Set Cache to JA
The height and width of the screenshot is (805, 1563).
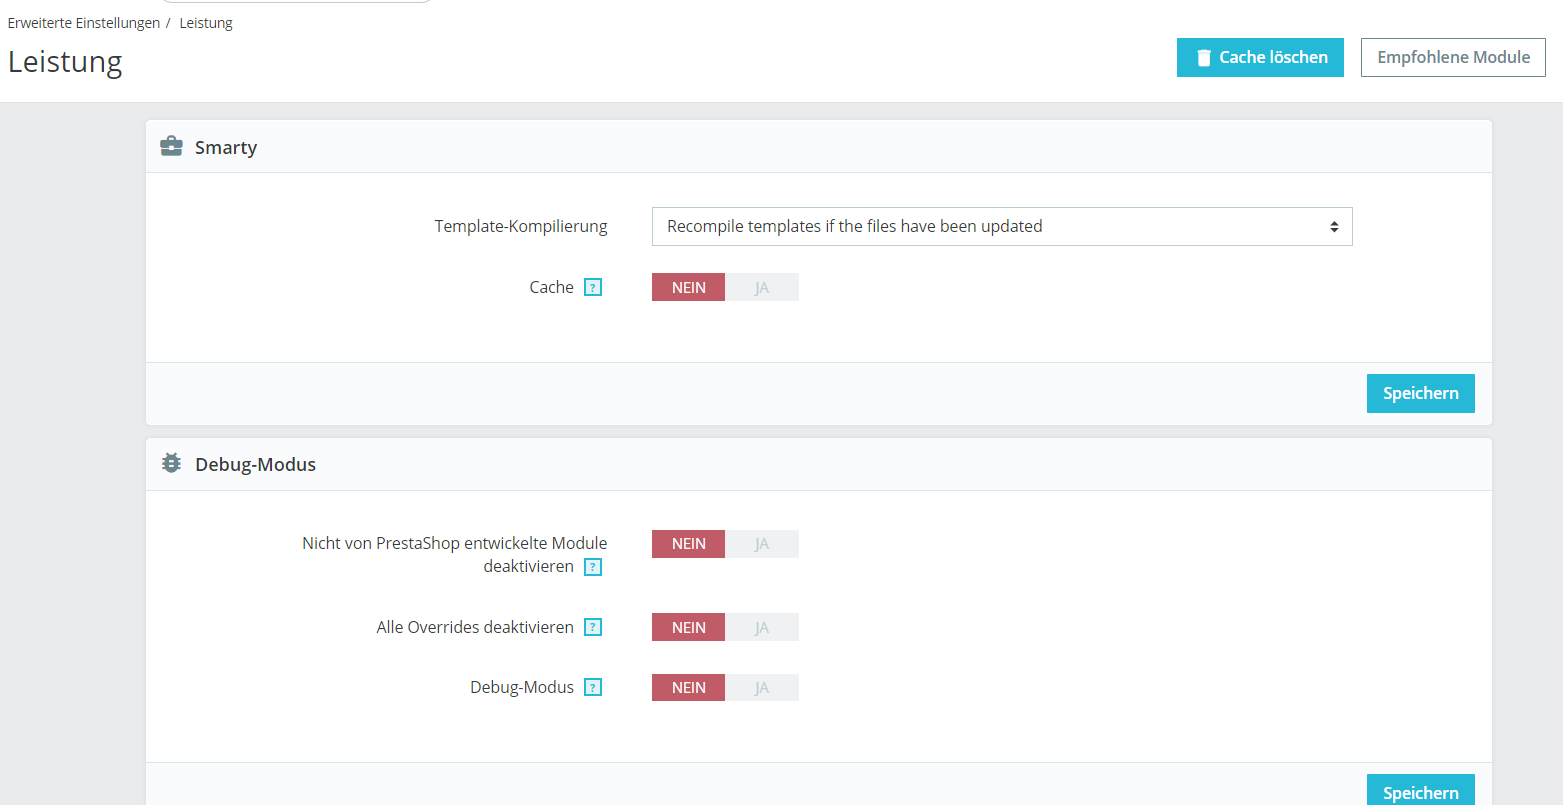pyautogui.click(x=762, y=288)
